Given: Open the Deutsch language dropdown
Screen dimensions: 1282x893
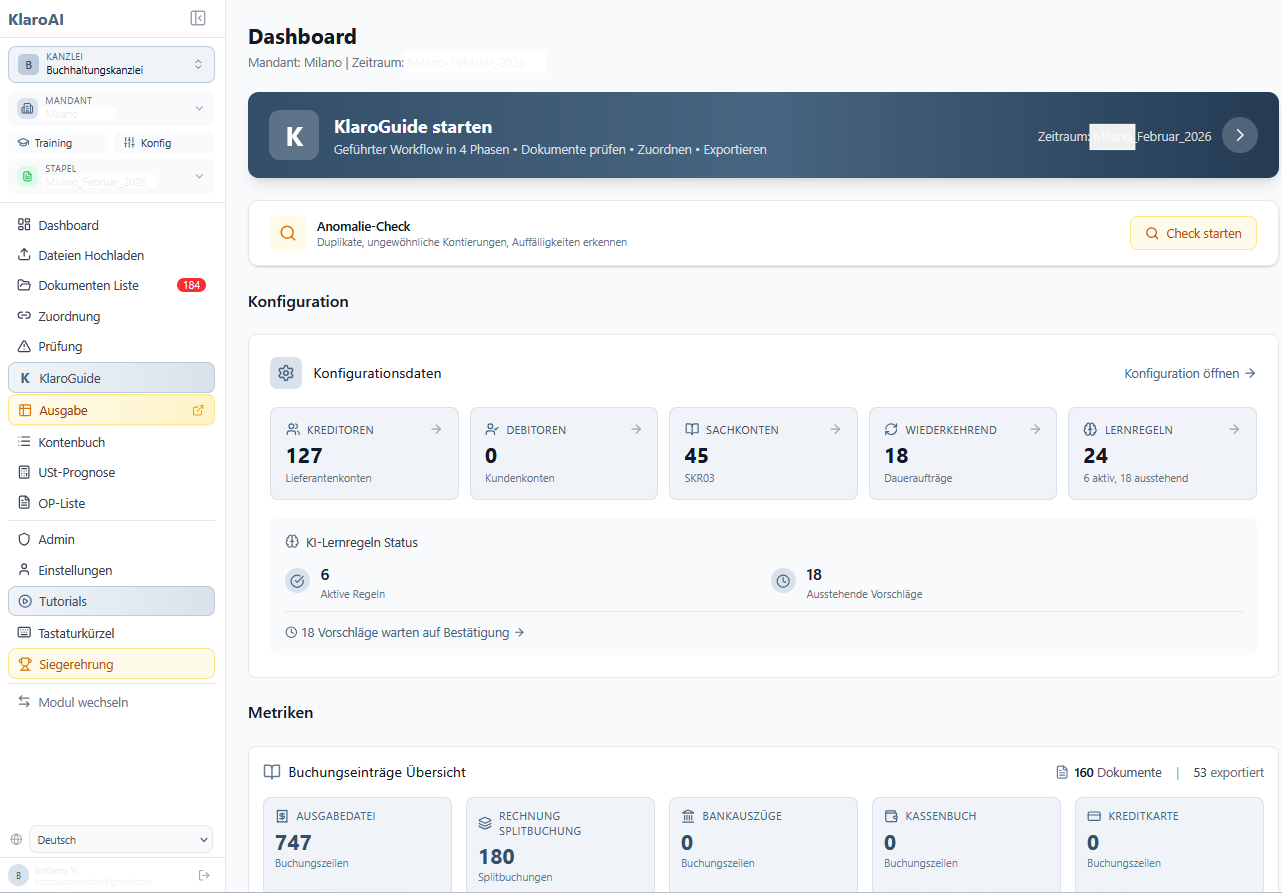Looking at the screenshot, I should click(x=121, y=840).
